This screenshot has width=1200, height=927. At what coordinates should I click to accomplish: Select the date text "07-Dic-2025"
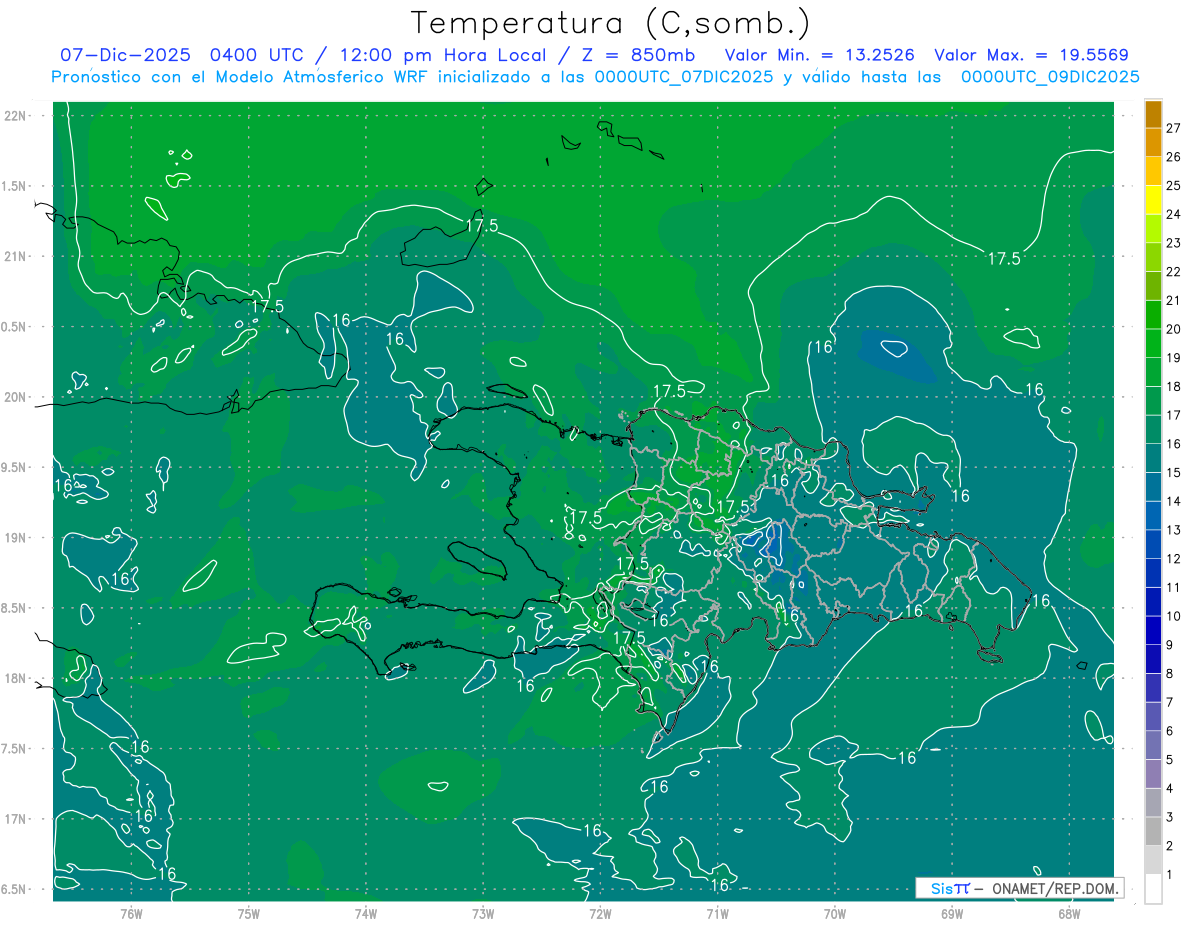128,55
